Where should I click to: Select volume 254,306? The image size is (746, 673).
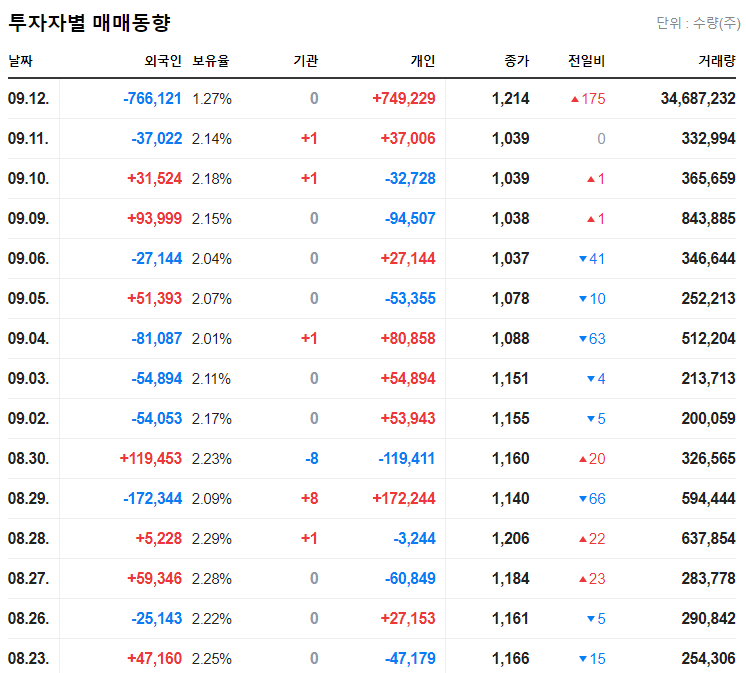click(x=708, y=658)
